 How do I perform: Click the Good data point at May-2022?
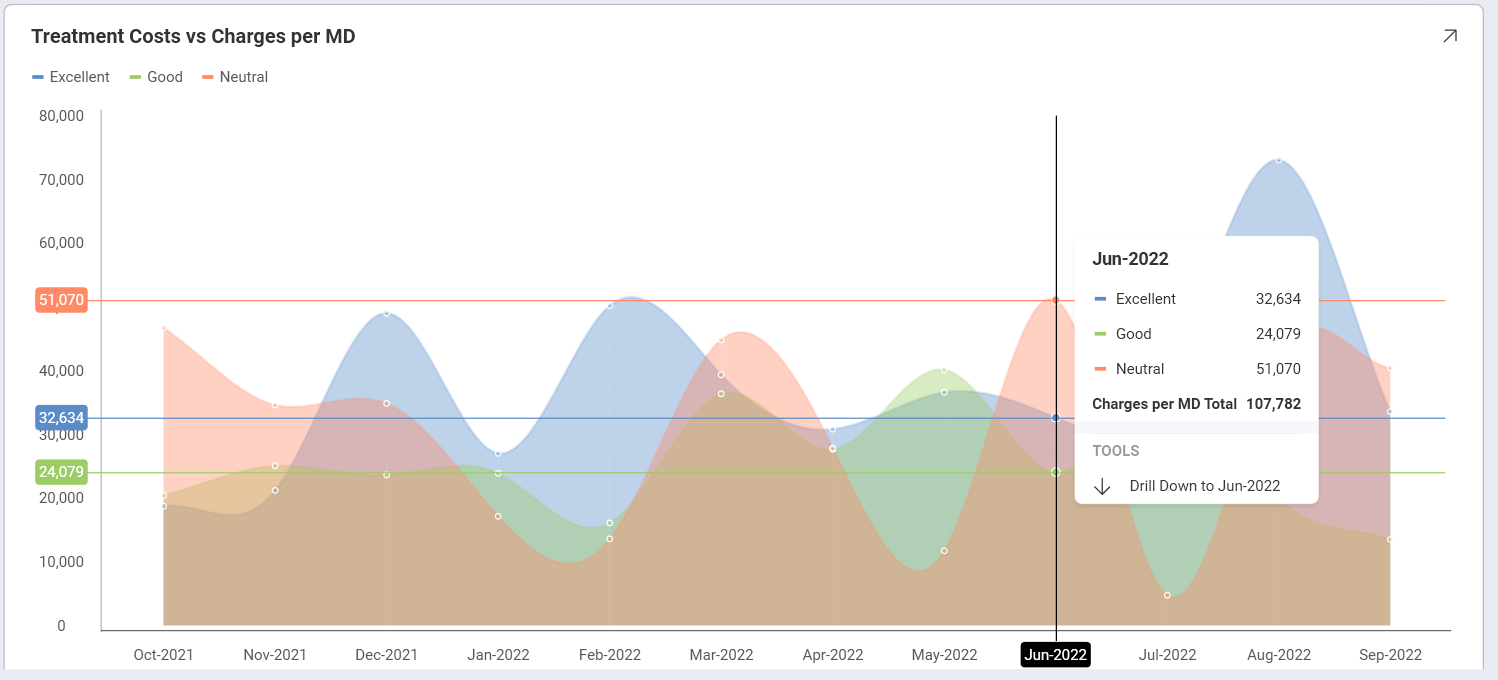click(943, 370)
